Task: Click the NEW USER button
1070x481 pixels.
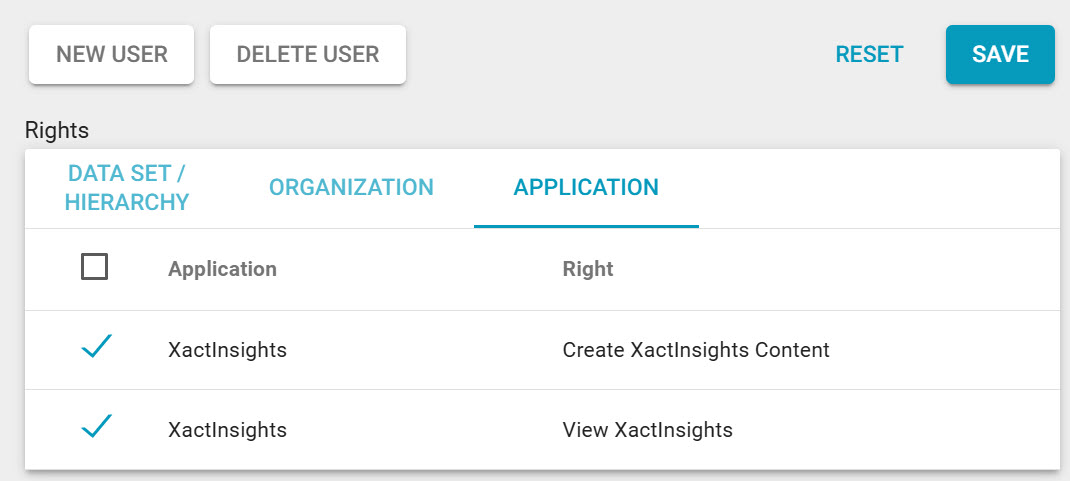Action: [x=112, y=54]
